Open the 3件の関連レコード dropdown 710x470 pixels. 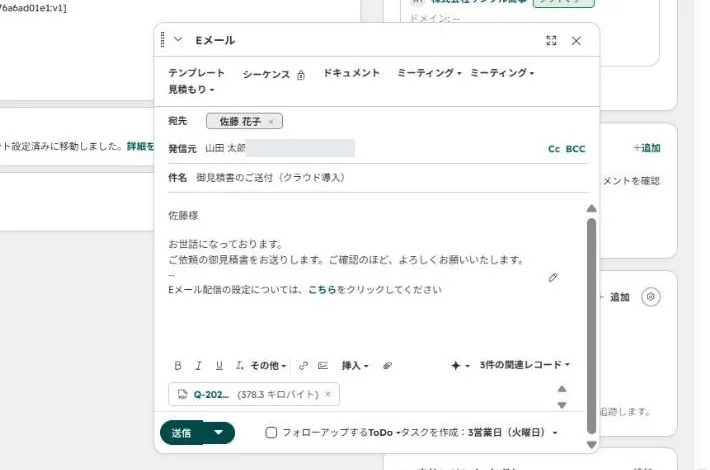tap(525, 364)
